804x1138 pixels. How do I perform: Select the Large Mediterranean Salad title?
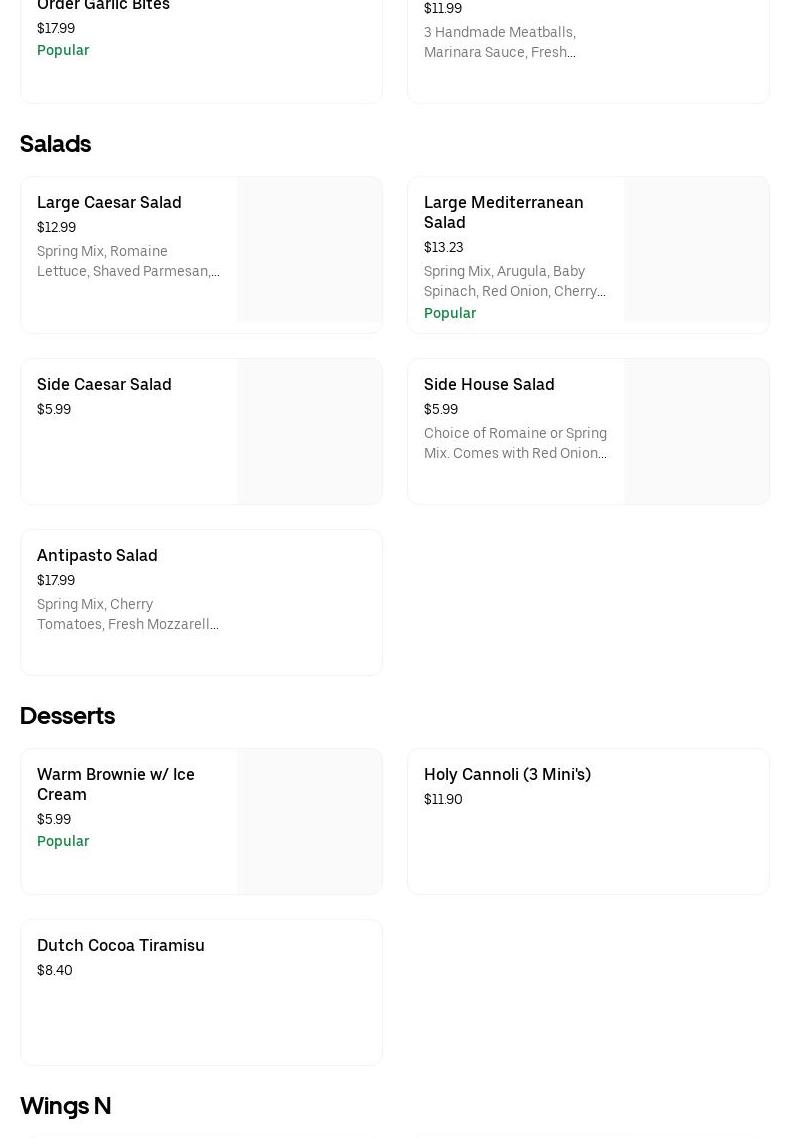[x=503, y=212]
